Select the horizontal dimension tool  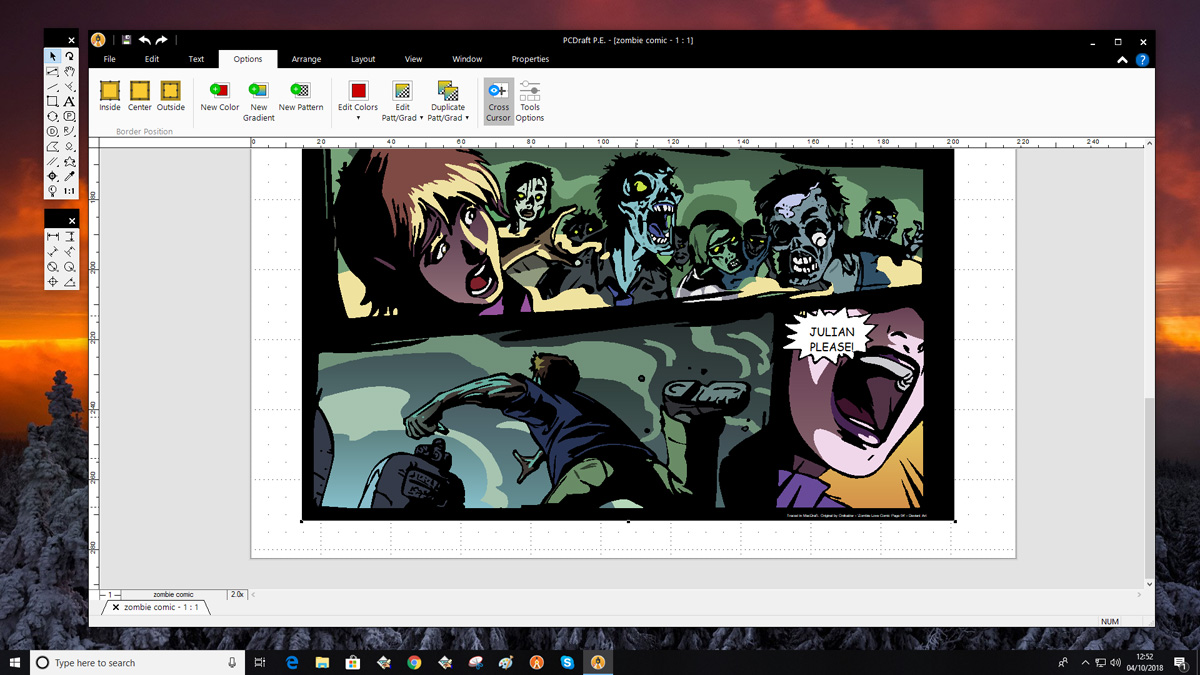click(53, 237)
